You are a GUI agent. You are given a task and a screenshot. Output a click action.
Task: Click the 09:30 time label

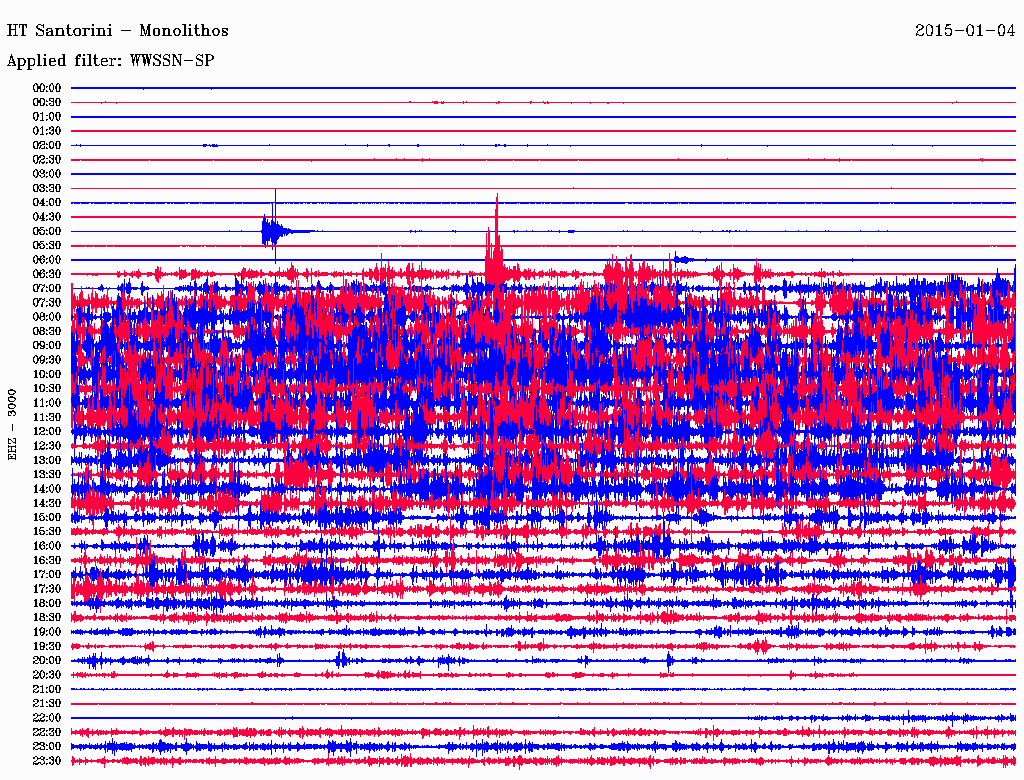(46, 360)
